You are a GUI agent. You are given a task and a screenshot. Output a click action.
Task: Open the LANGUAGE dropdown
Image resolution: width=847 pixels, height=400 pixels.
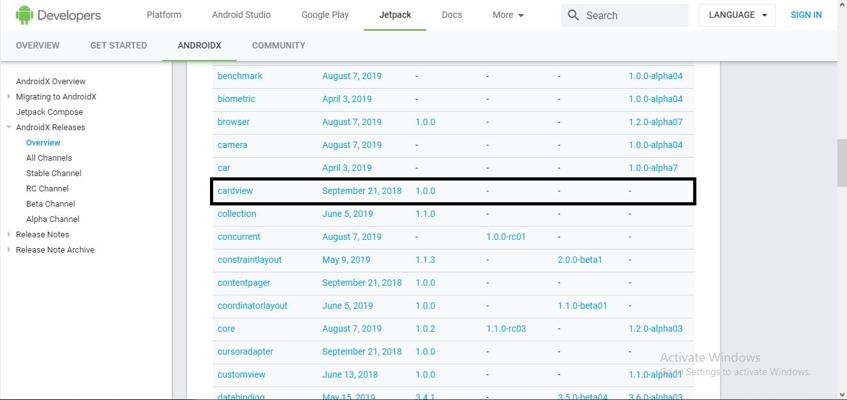click(737, 15)
